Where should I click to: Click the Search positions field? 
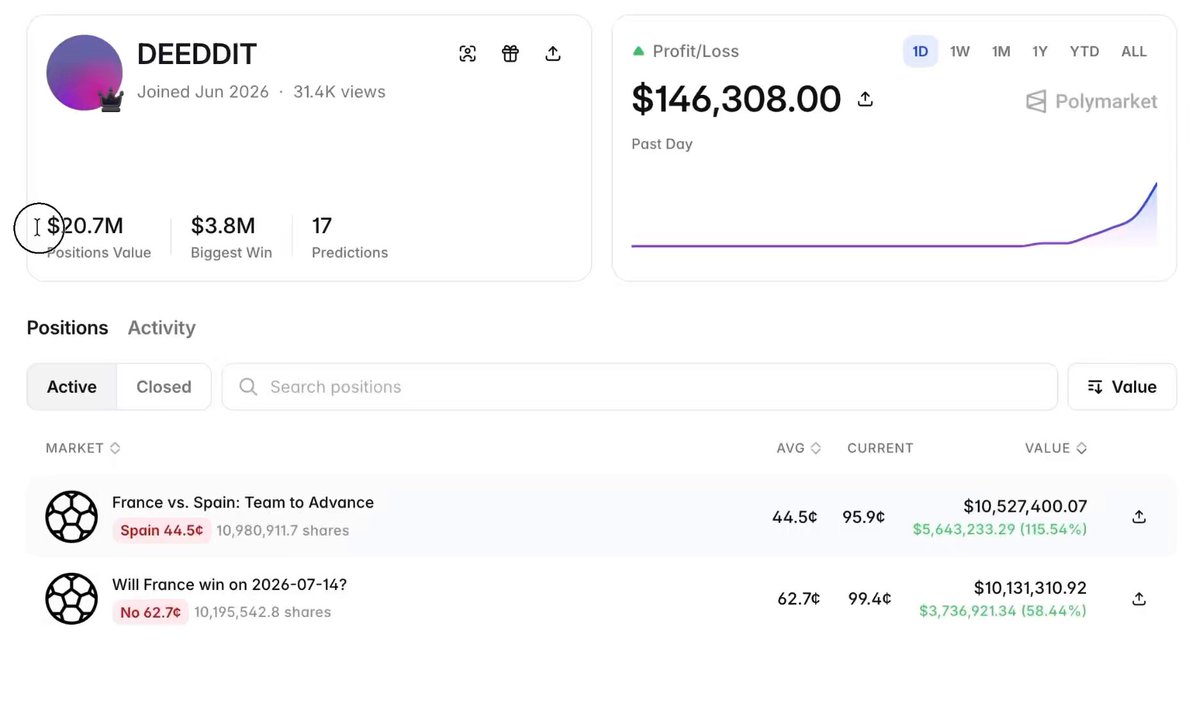coord(640,387)
